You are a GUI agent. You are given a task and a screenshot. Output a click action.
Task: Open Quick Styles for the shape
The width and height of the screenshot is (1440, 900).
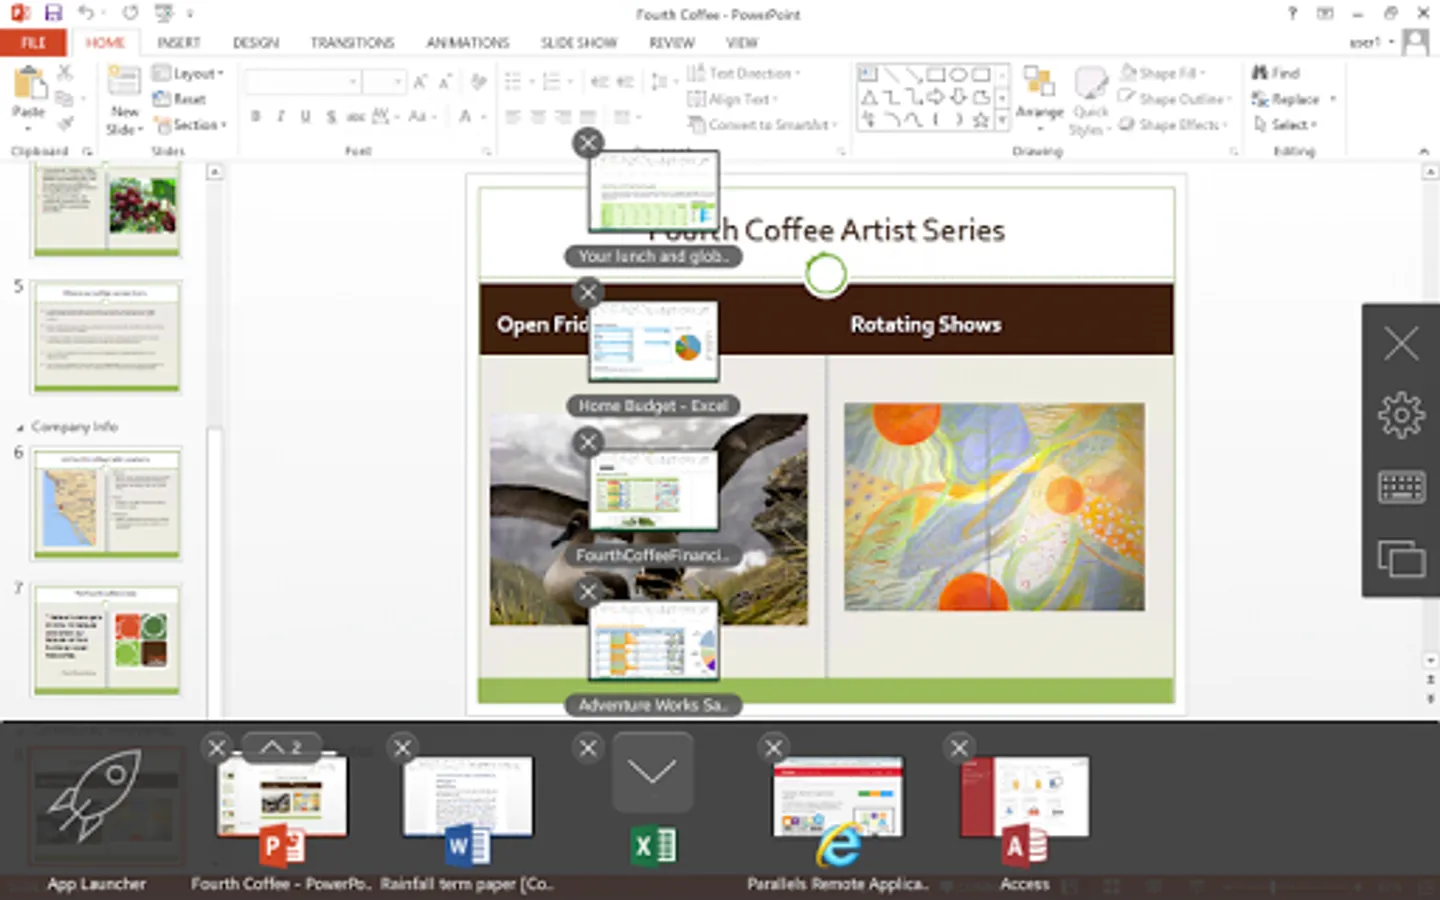pyautogui.click(x=1089, y=101)
